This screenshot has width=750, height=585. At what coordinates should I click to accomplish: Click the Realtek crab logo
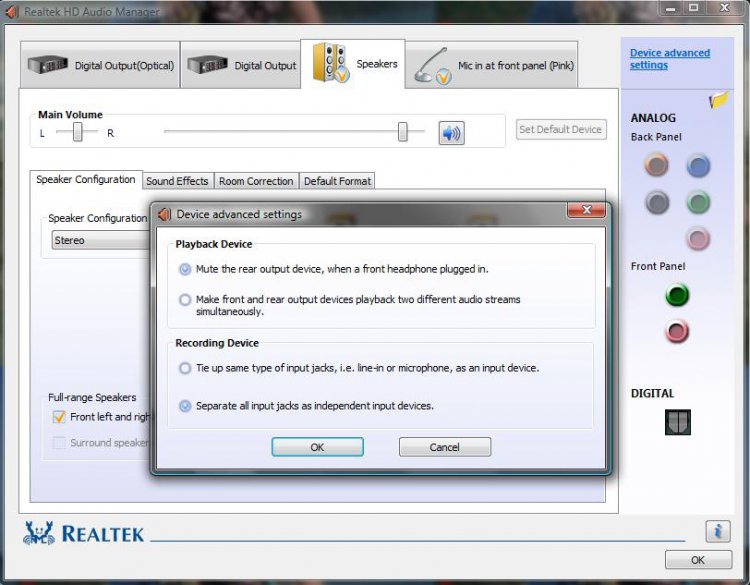pos(39,533)
